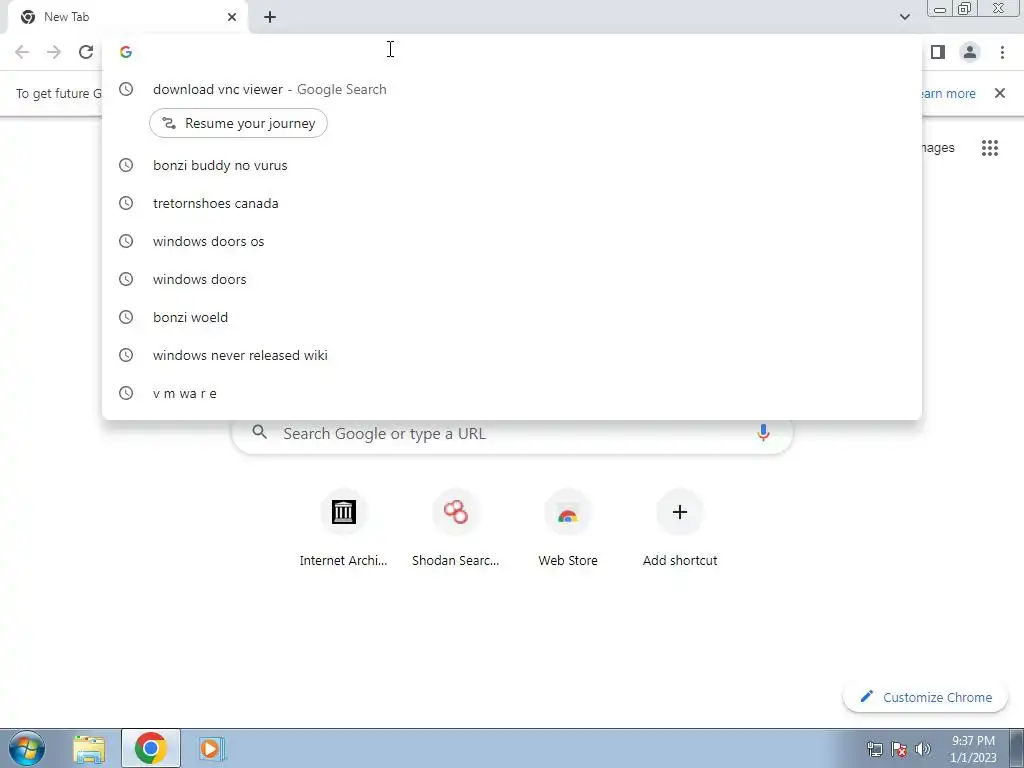Click the Show desktop strip

pyautogui.click(x=1017, y=748)
